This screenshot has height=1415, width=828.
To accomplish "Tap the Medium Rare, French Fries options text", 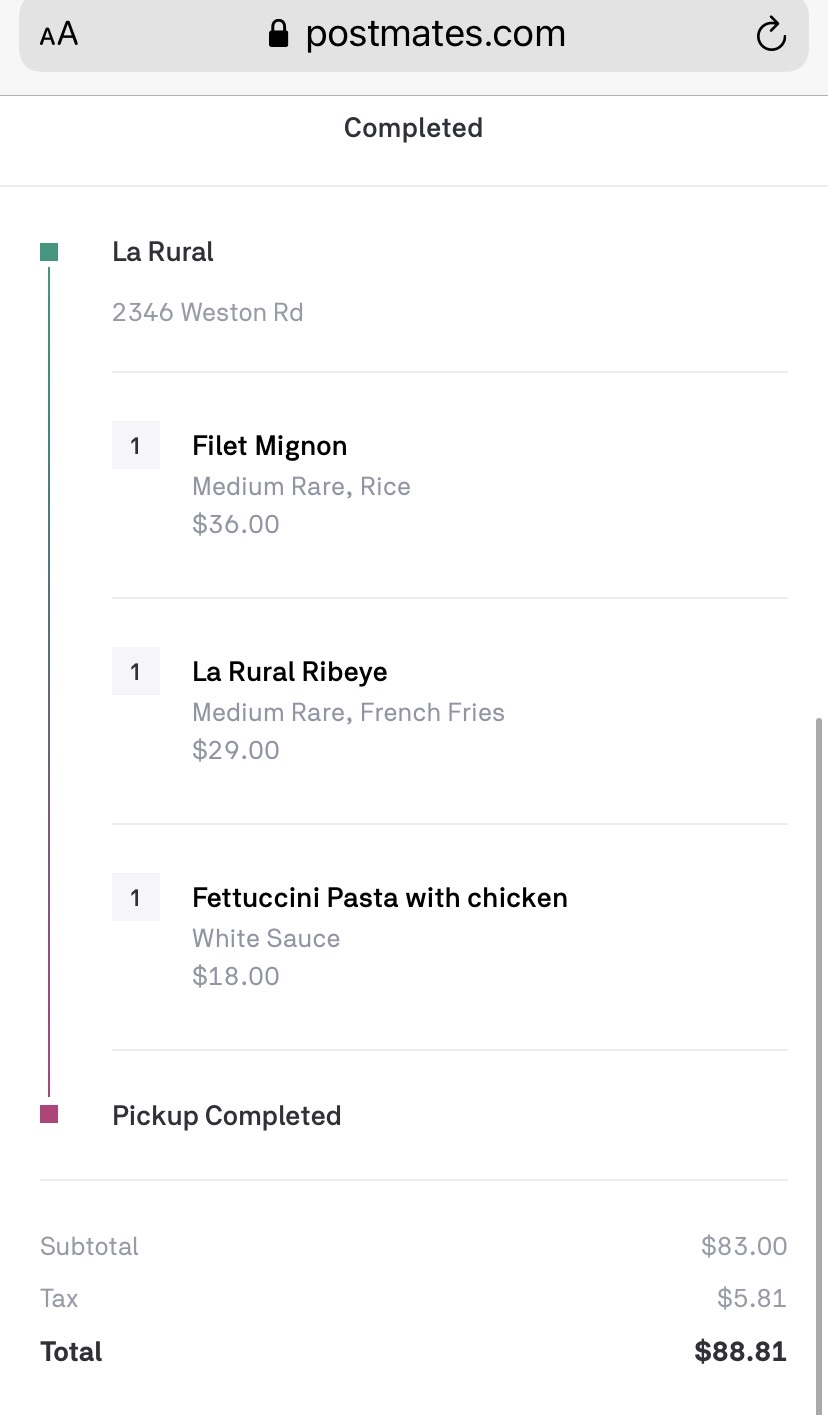I will (348, 712).
